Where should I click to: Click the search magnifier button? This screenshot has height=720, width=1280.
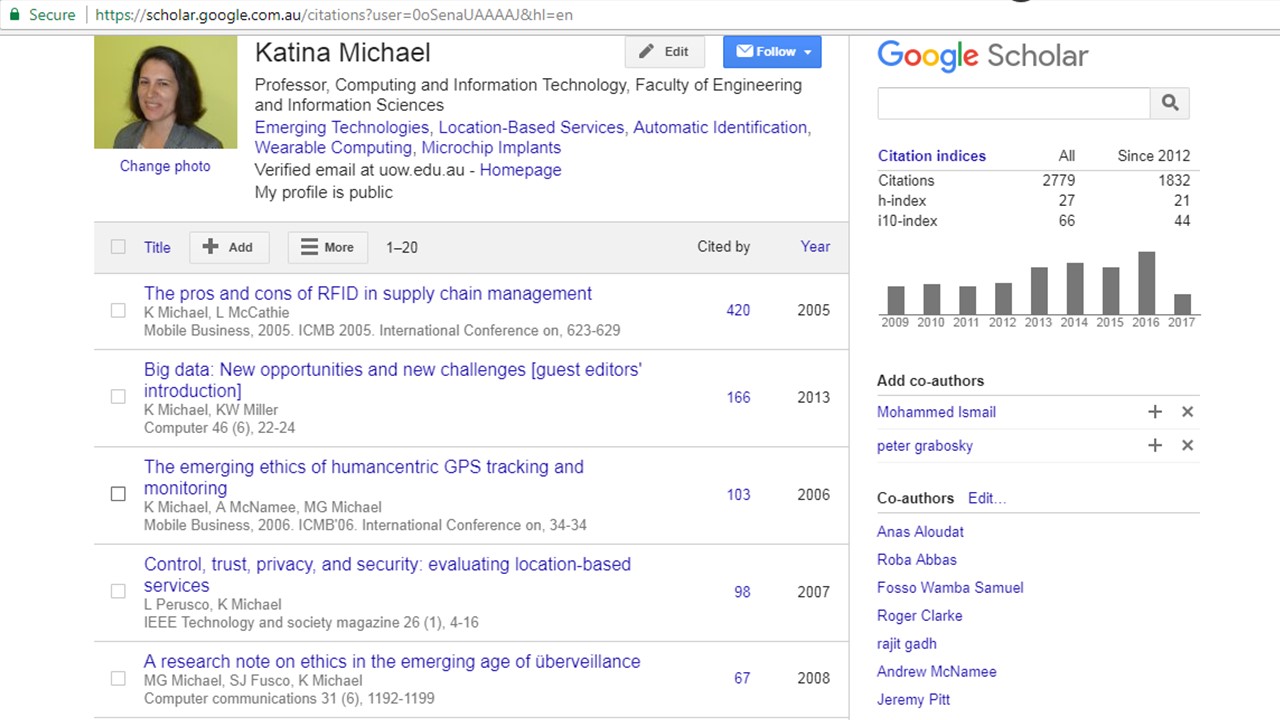(x=1170, y=103)
